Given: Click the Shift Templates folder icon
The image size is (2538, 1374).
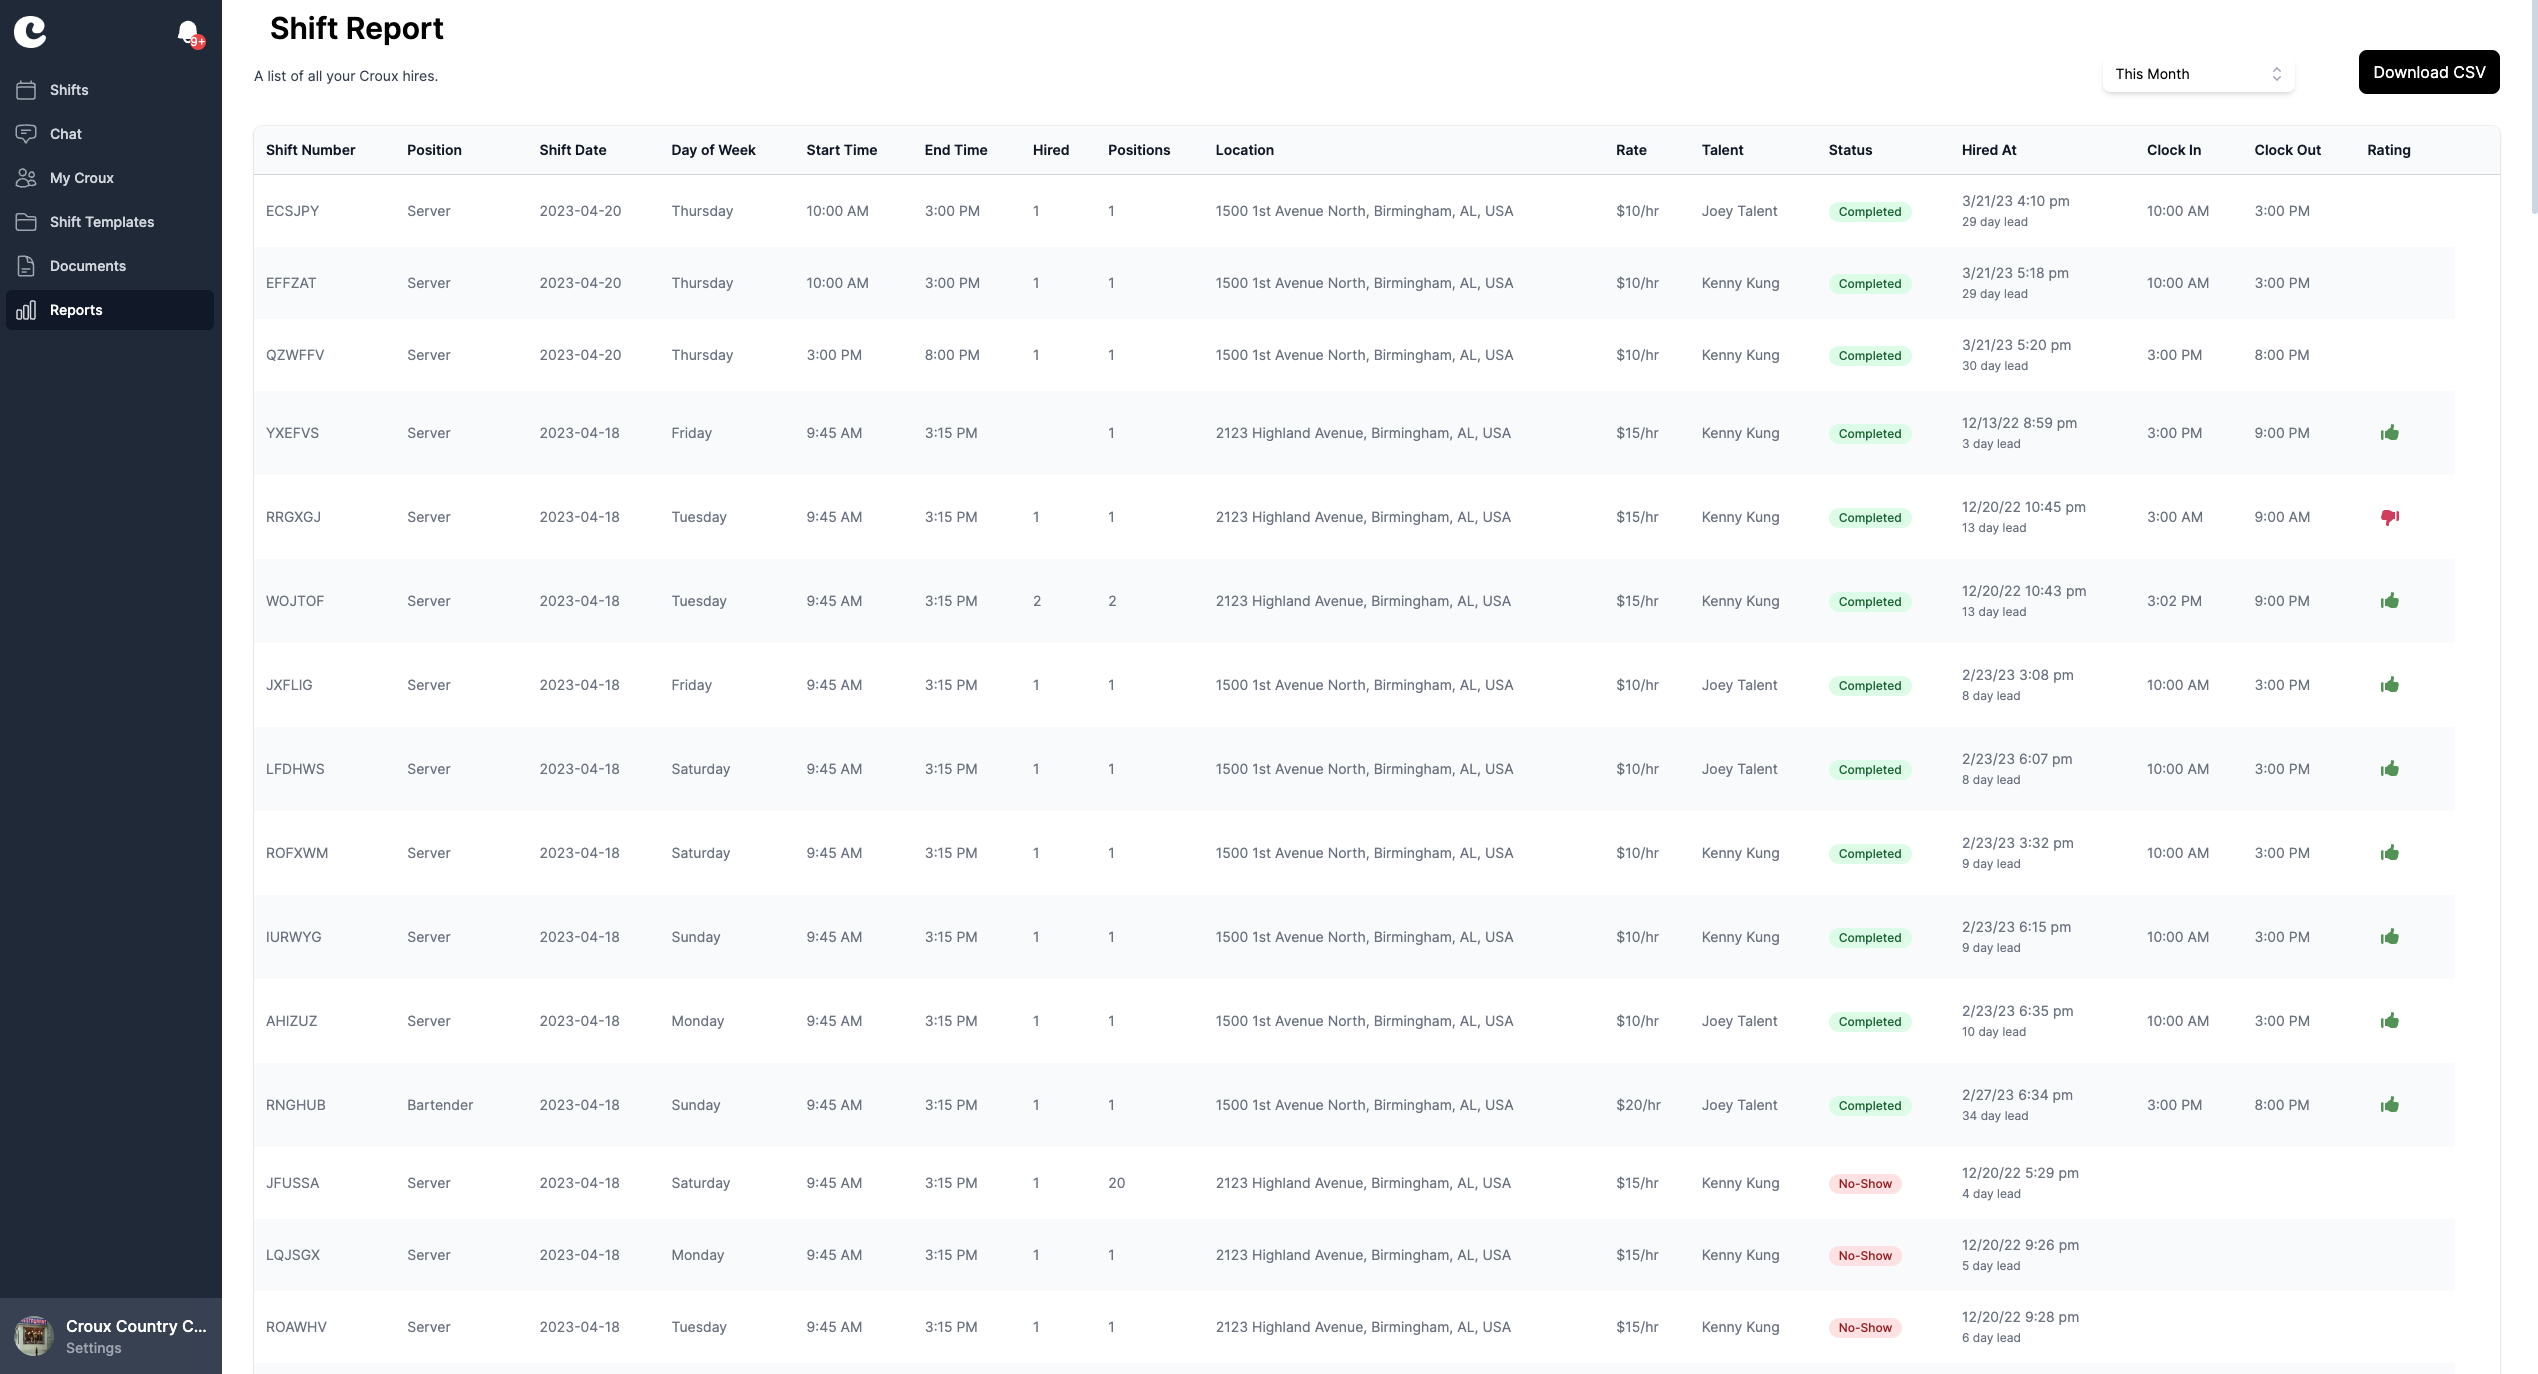Looking at the screenshot, I should point(26,222).
